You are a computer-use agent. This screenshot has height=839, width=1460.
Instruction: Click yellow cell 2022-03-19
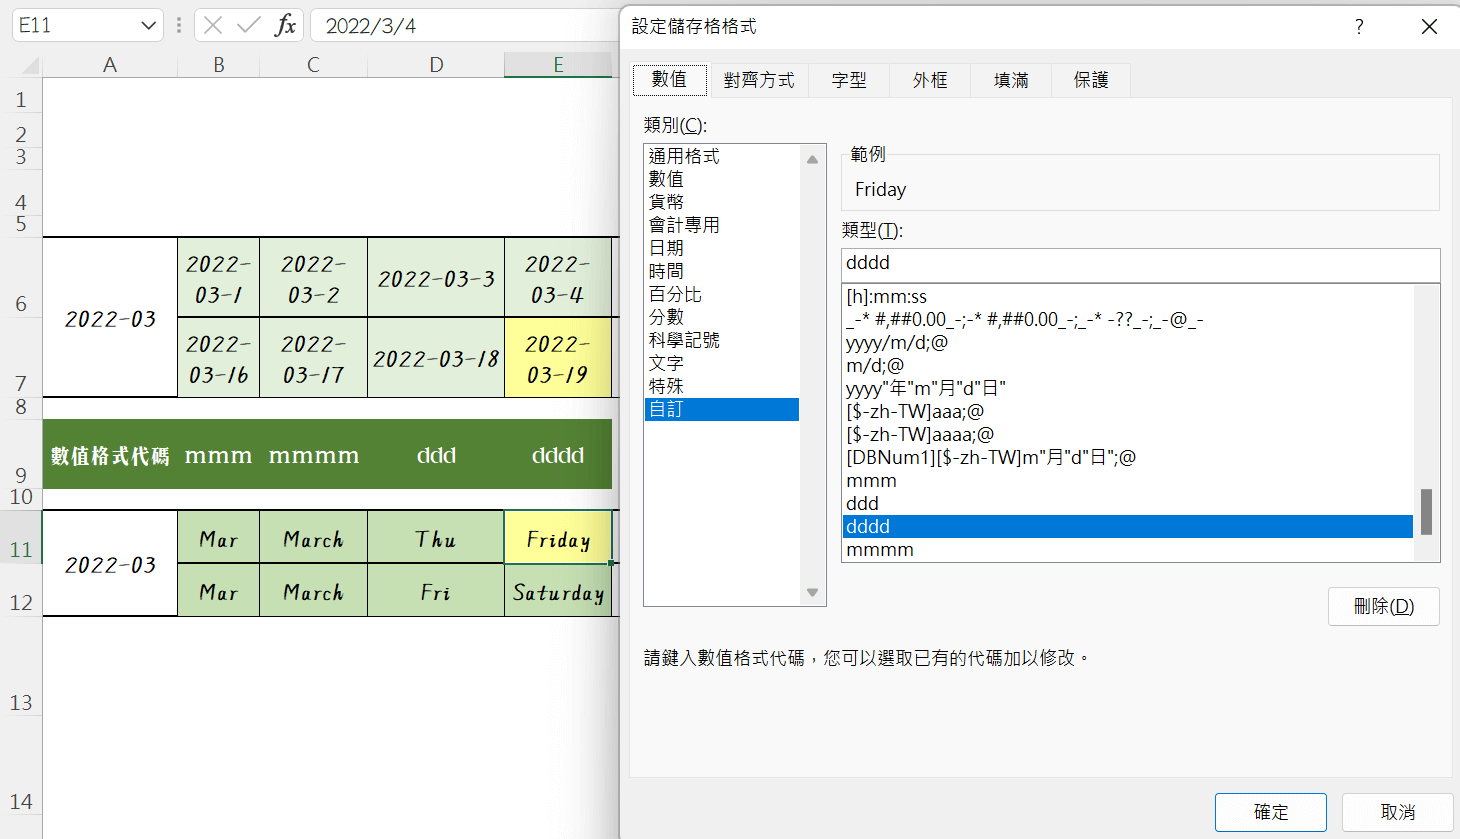click(x=558, y=358)
